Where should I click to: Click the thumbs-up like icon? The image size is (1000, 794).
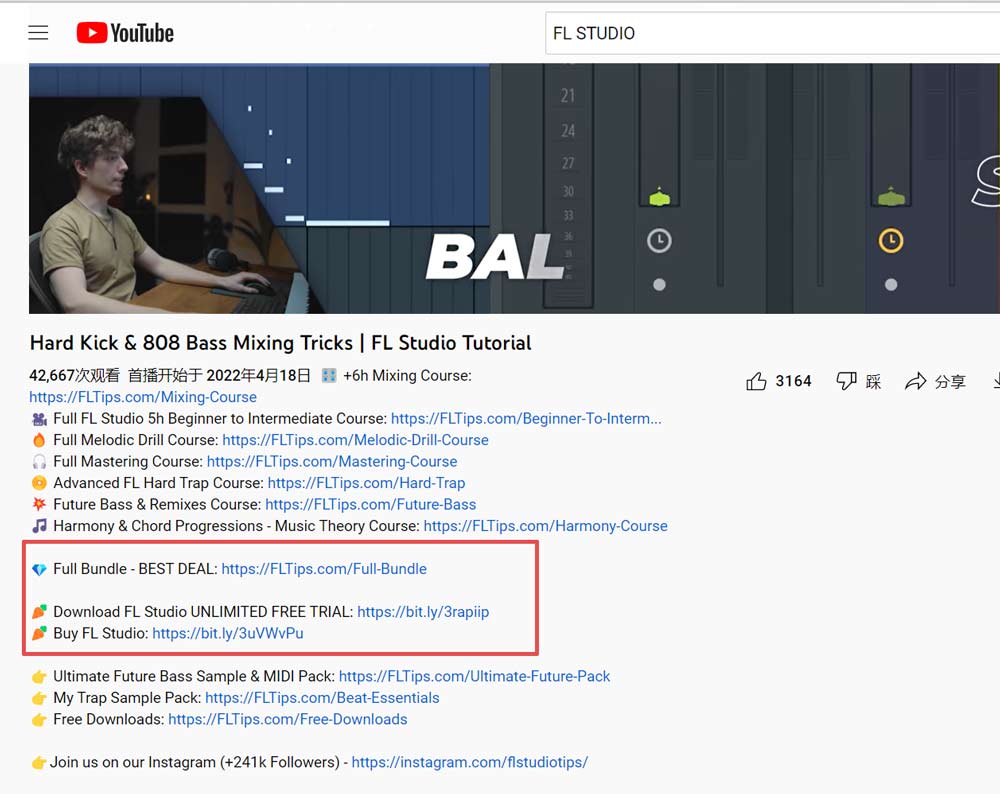(x=757, y=381)
